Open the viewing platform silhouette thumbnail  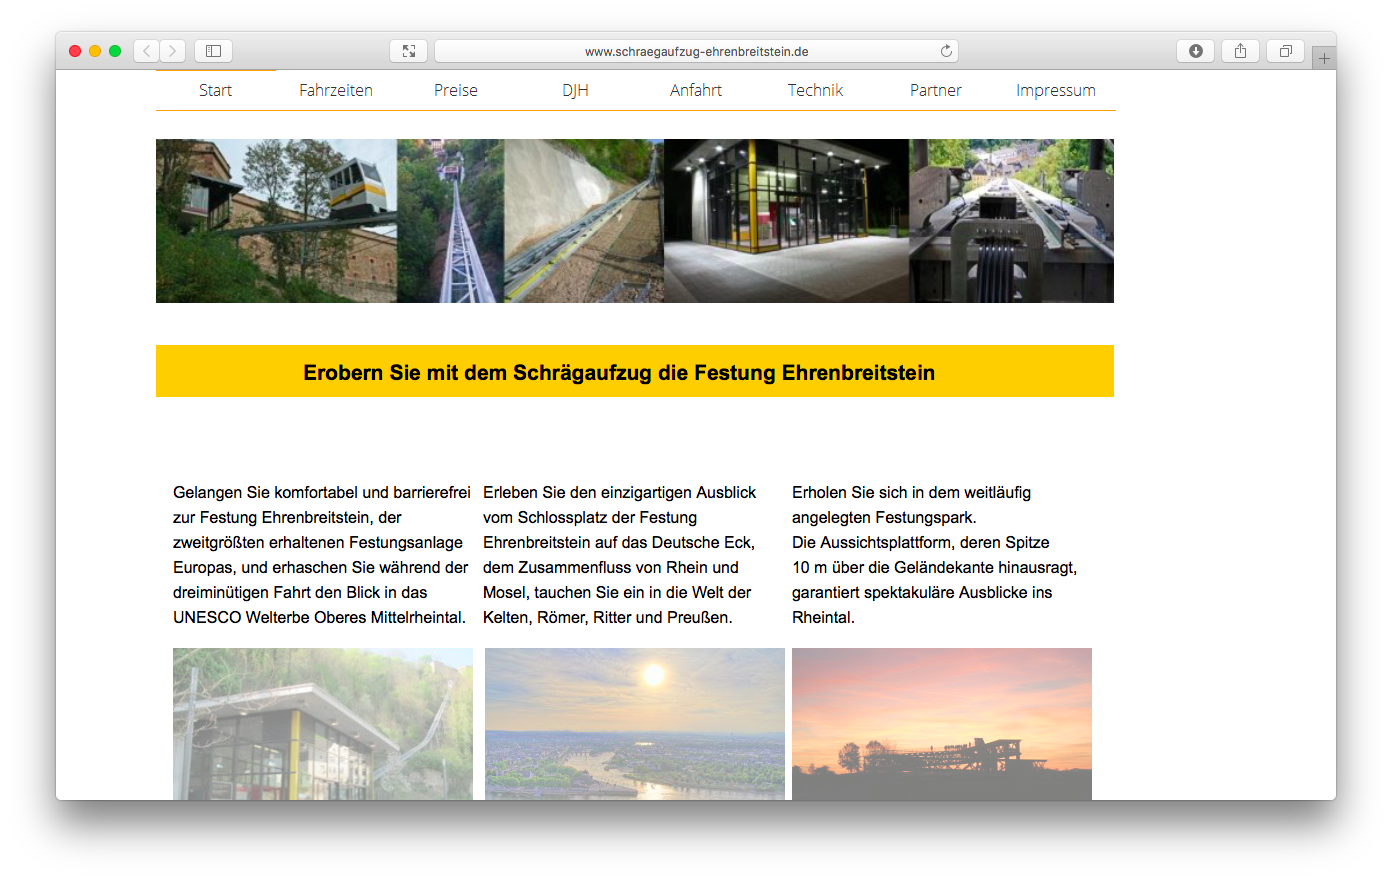942,724
